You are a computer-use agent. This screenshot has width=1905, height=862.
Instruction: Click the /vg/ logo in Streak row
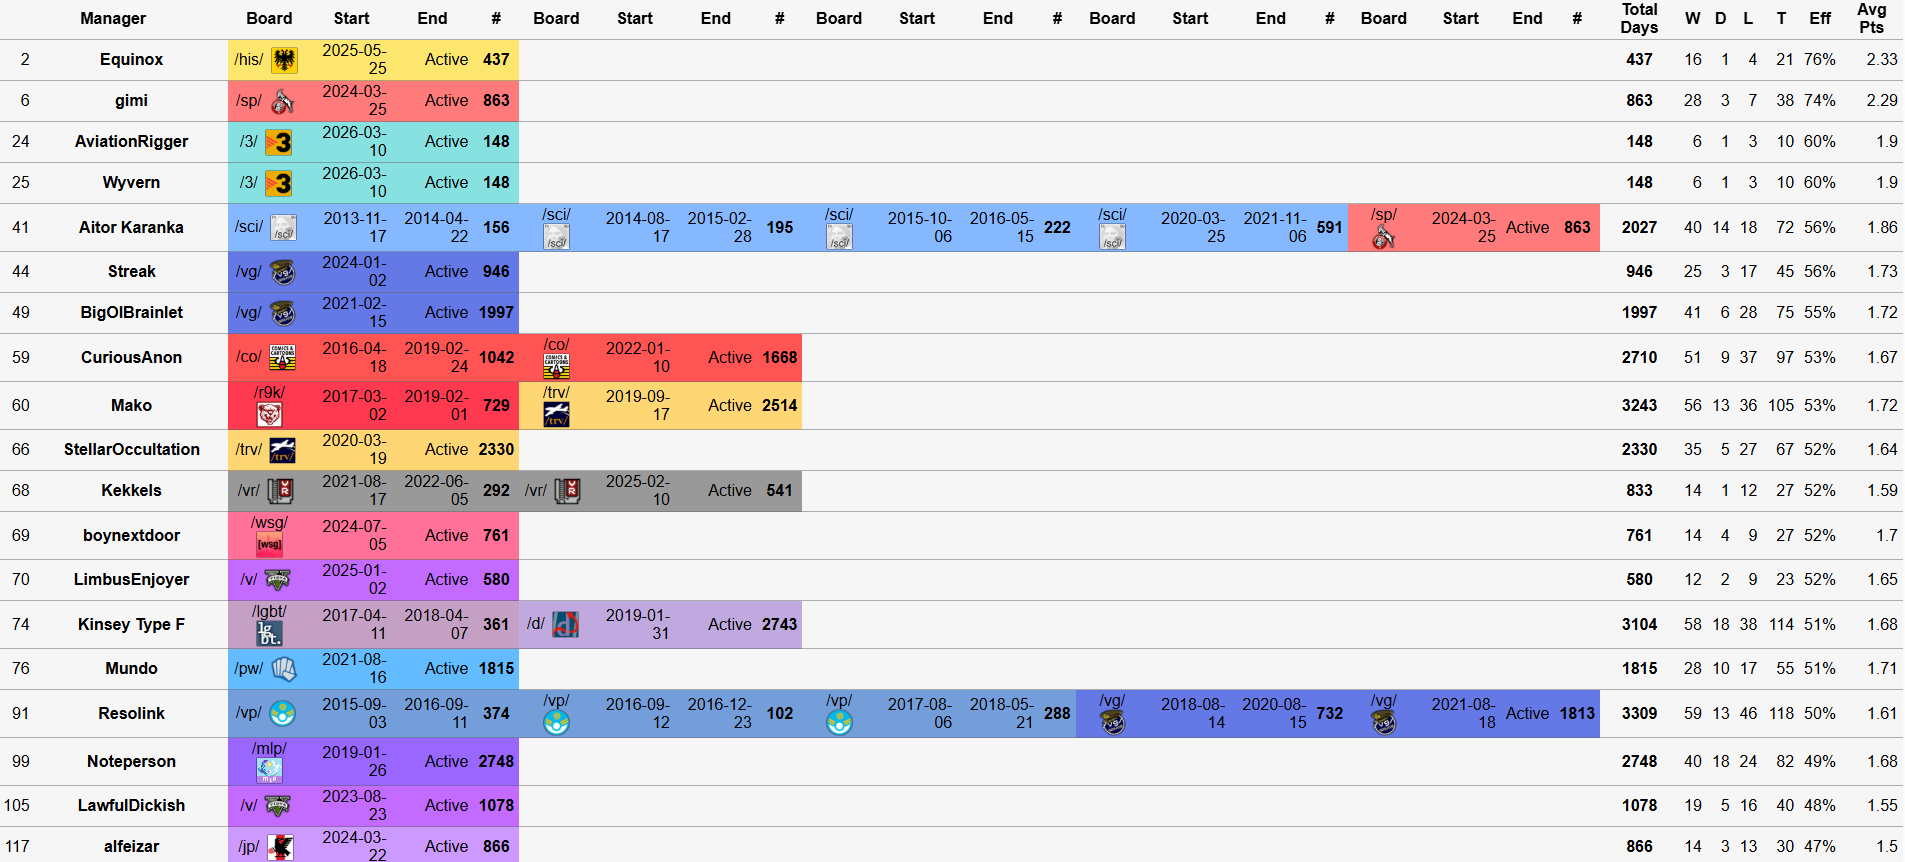[x=283, y=272]
